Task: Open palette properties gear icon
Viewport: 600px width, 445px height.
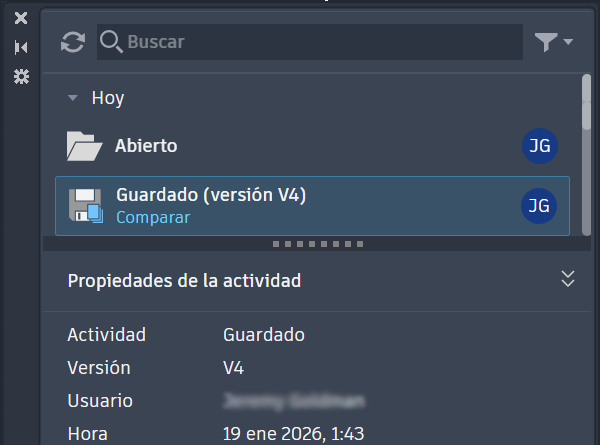Action: click(x=21, y=77)
